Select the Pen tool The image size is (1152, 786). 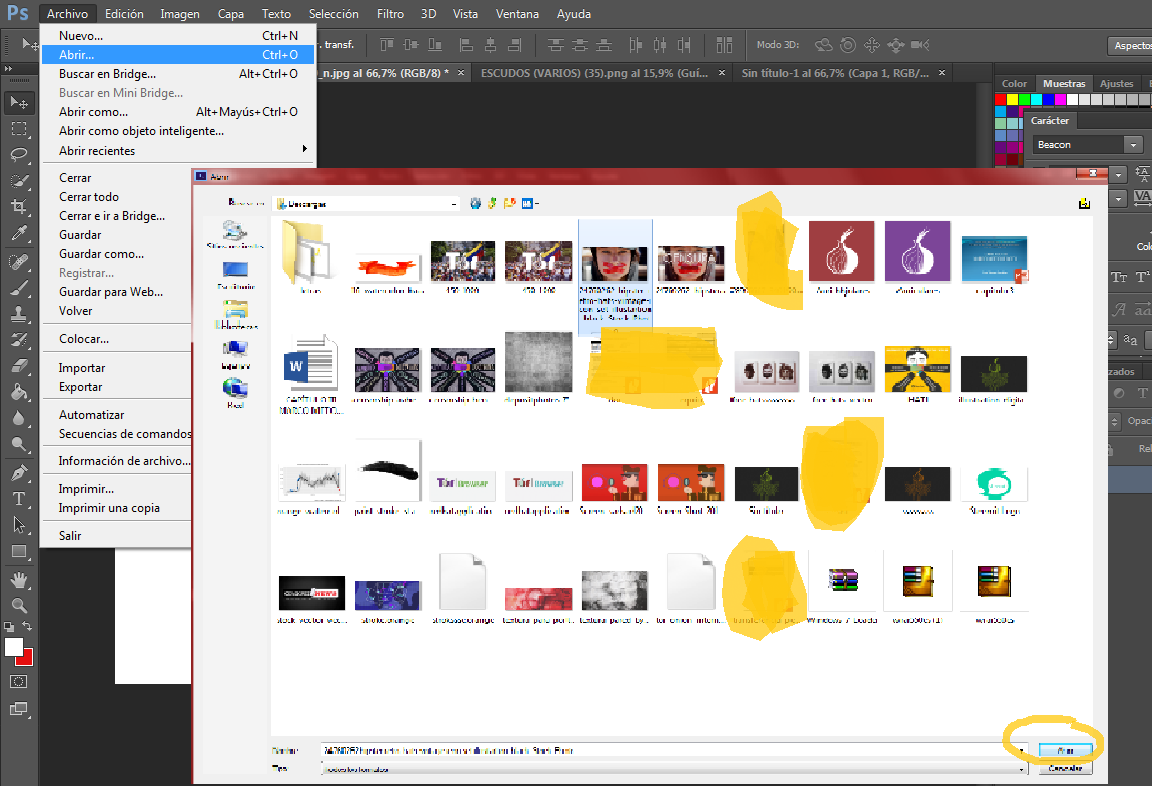point(19,472)
